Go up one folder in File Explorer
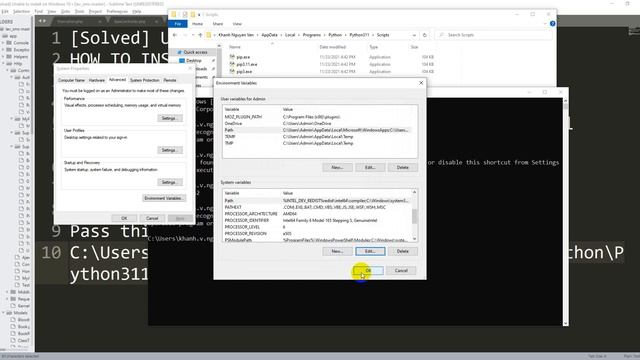 point(200,35)
